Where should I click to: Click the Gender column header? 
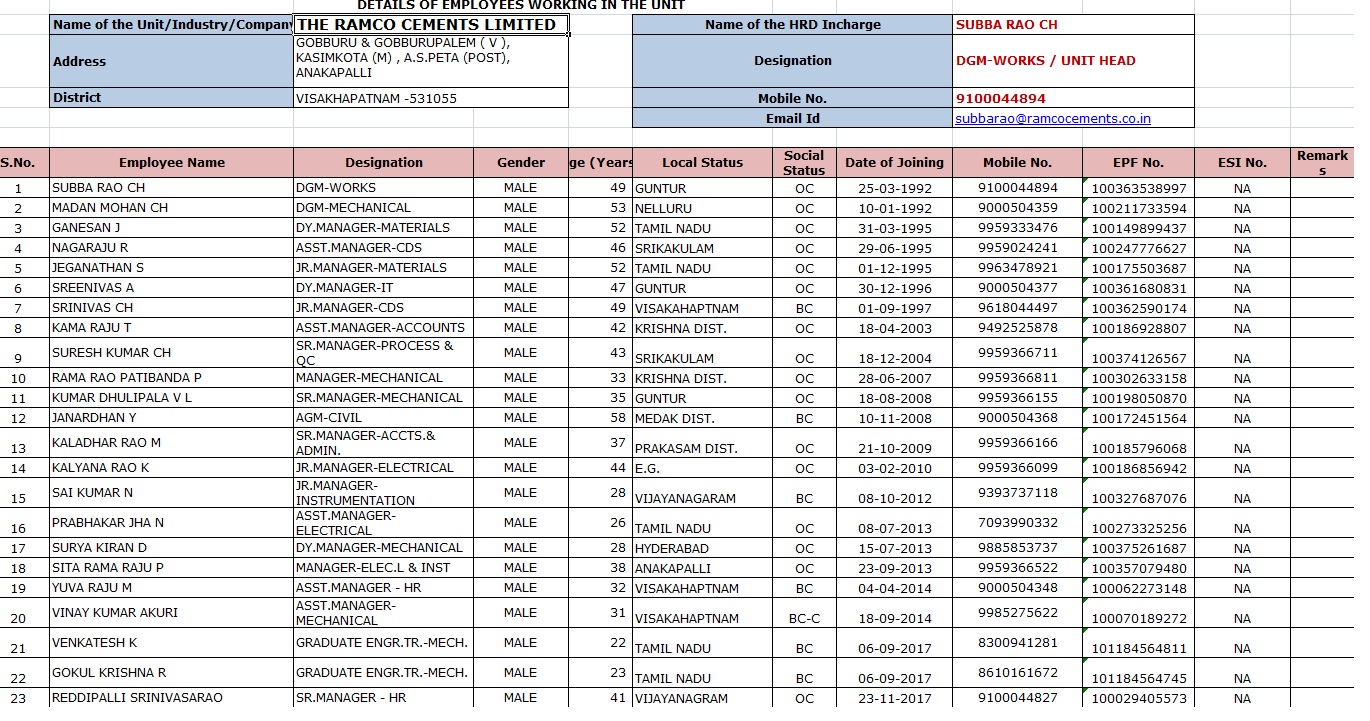tap(522, 163)
